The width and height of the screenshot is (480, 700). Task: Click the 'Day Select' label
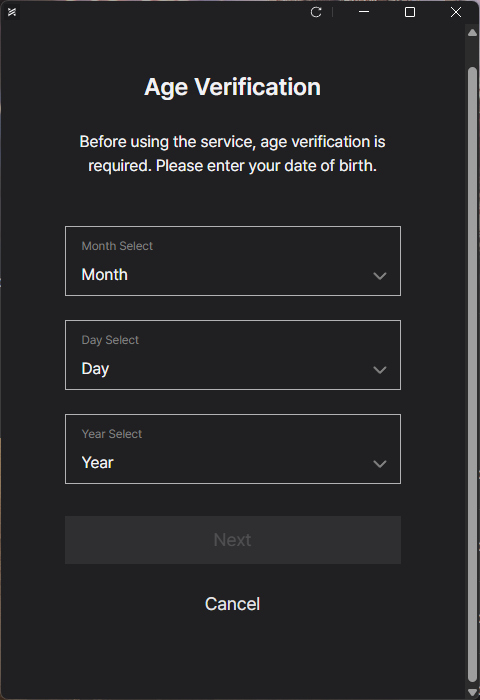pyautogui.click(x=110, y=340)
